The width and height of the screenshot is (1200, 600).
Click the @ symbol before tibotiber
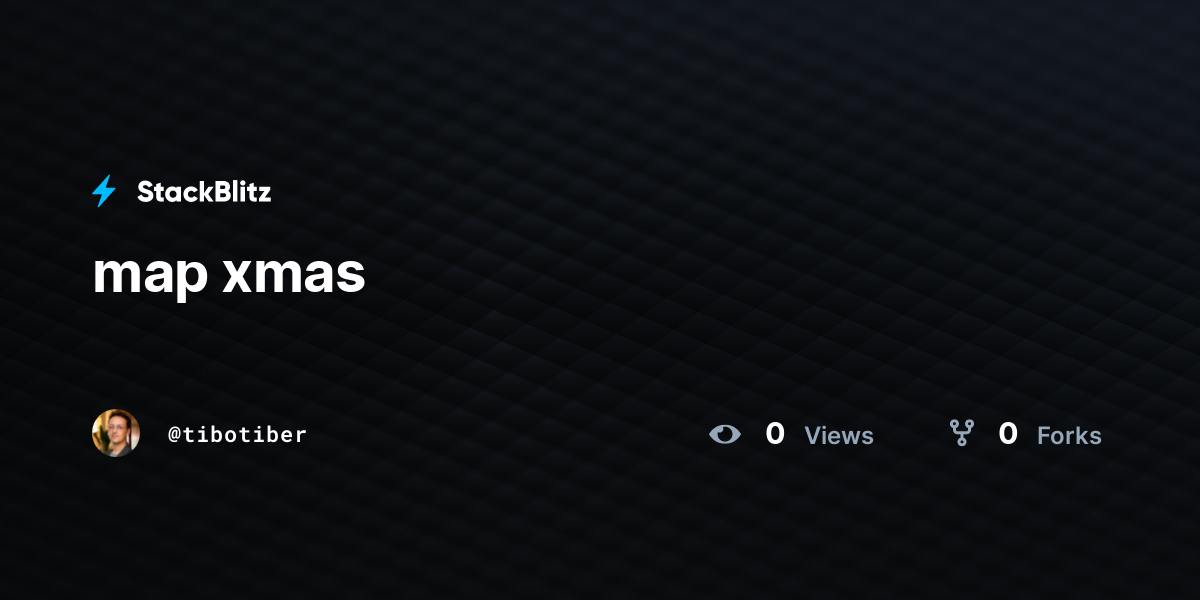click(174, 435)
